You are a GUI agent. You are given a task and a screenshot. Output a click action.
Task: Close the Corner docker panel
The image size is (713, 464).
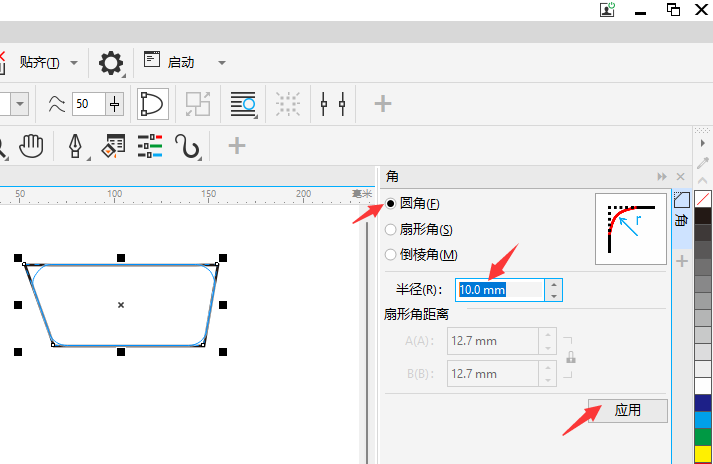point(680,177)
